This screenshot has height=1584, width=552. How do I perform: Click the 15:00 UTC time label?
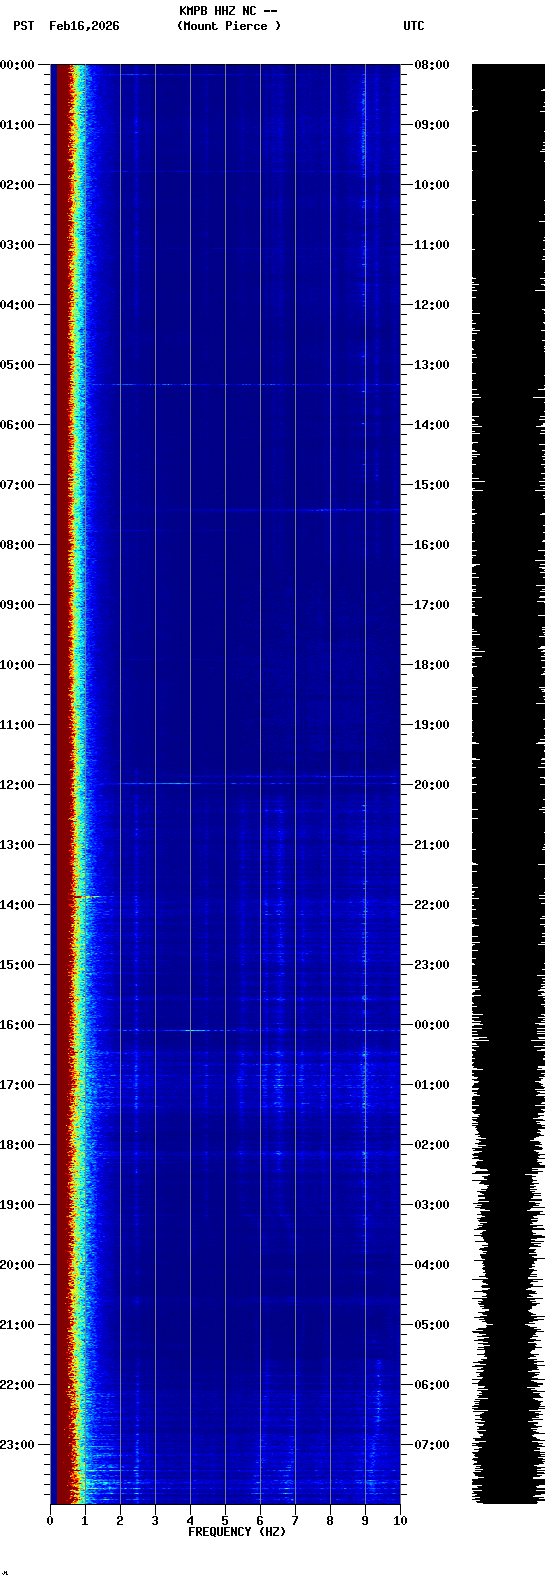(x=431, y=485)
